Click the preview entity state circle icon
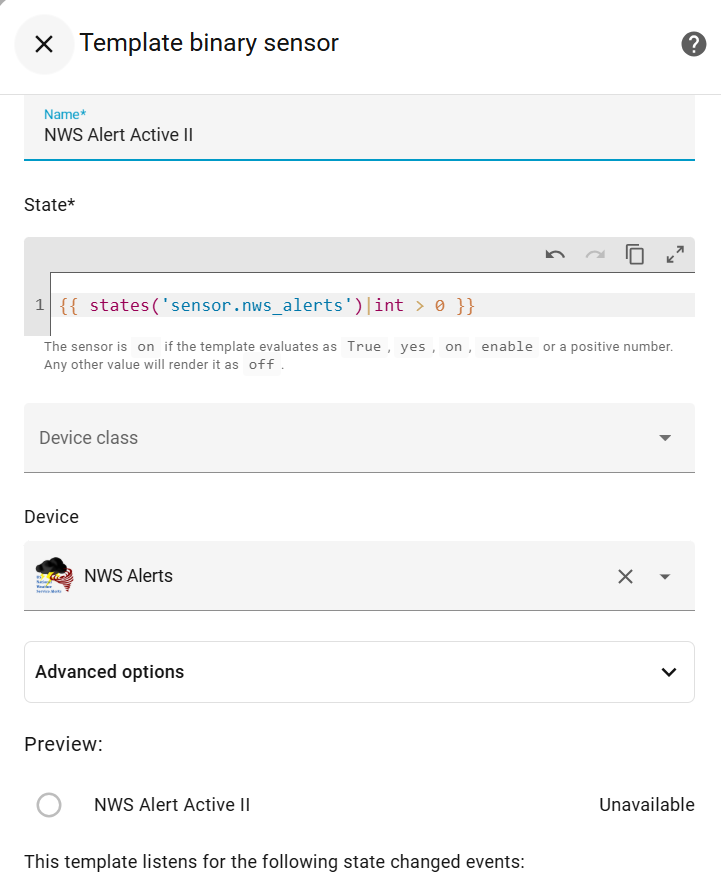Image resolution: width=721 pixels, height=891 pixels. tap(49, 805)
